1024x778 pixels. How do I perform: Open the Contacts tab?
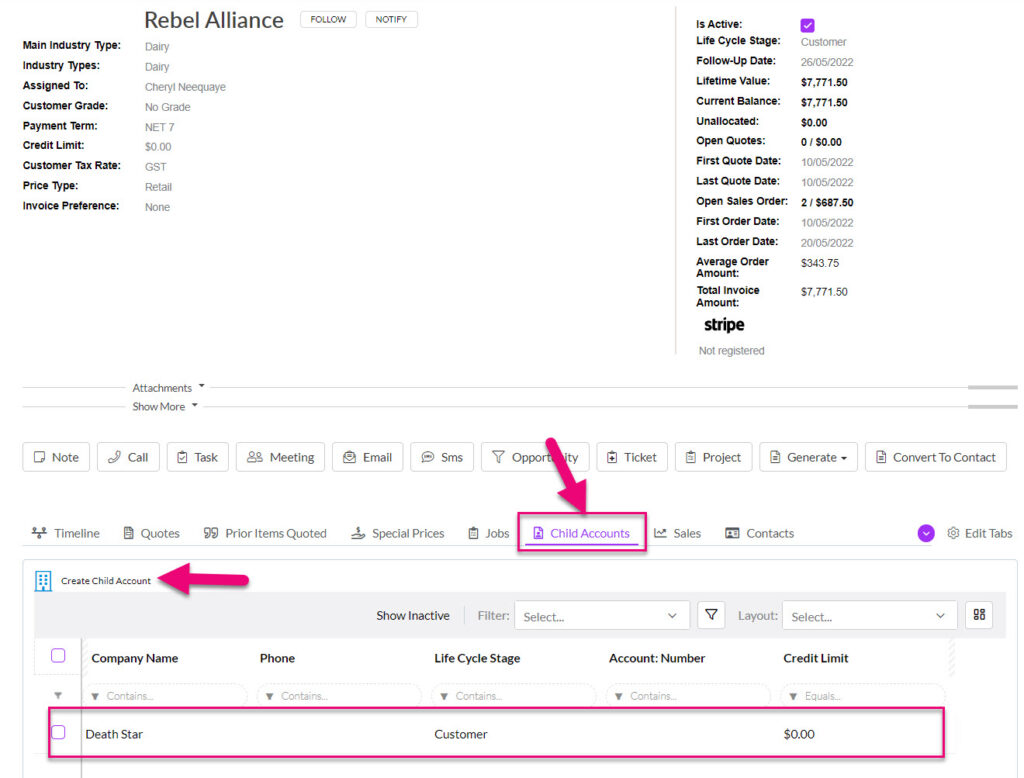click(x=760, y=533)
